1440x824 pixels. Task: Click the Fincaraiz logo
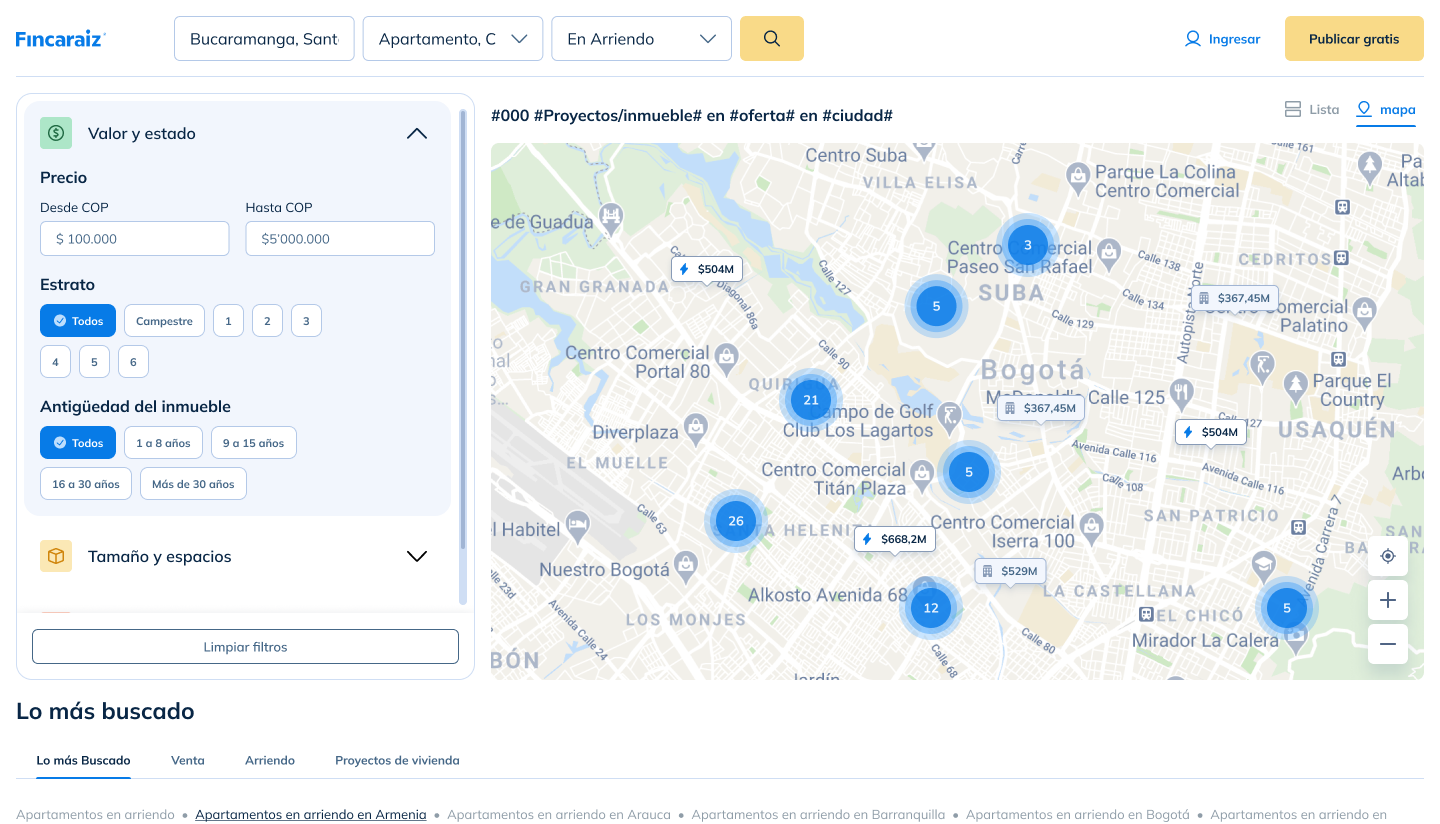(x=61, y=39)
